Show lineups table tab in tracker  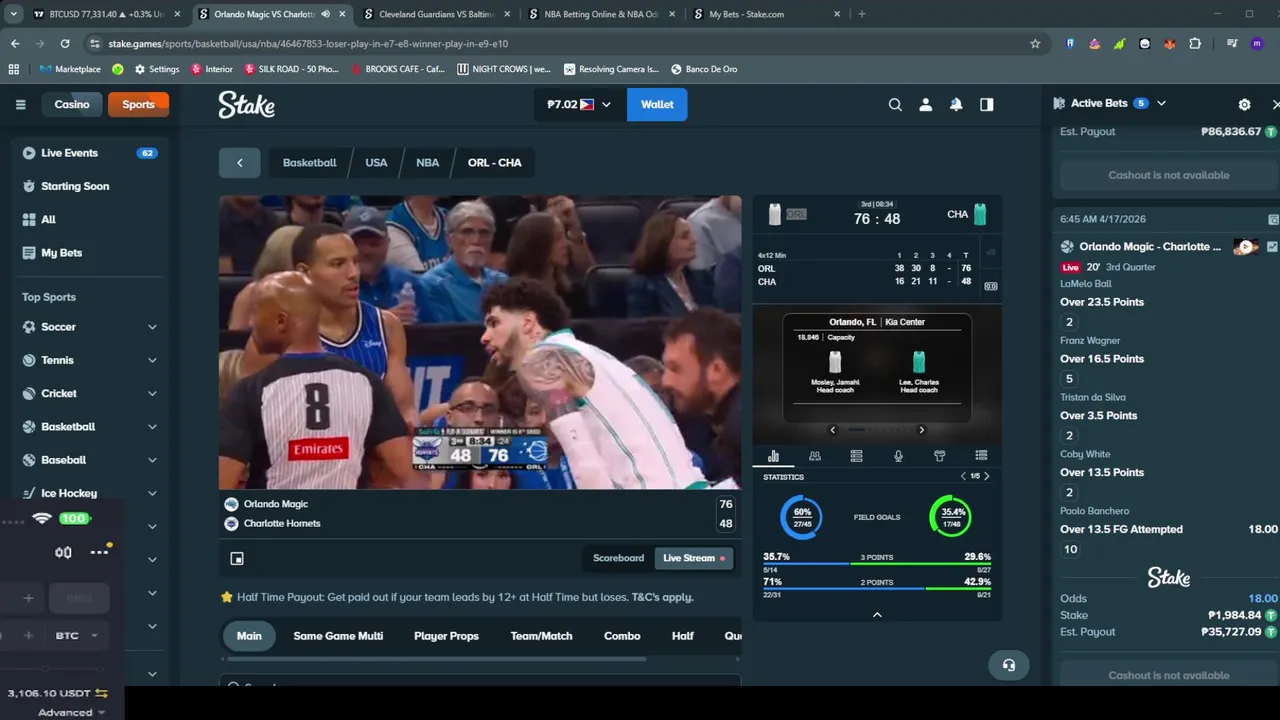[x=856, y=456]
